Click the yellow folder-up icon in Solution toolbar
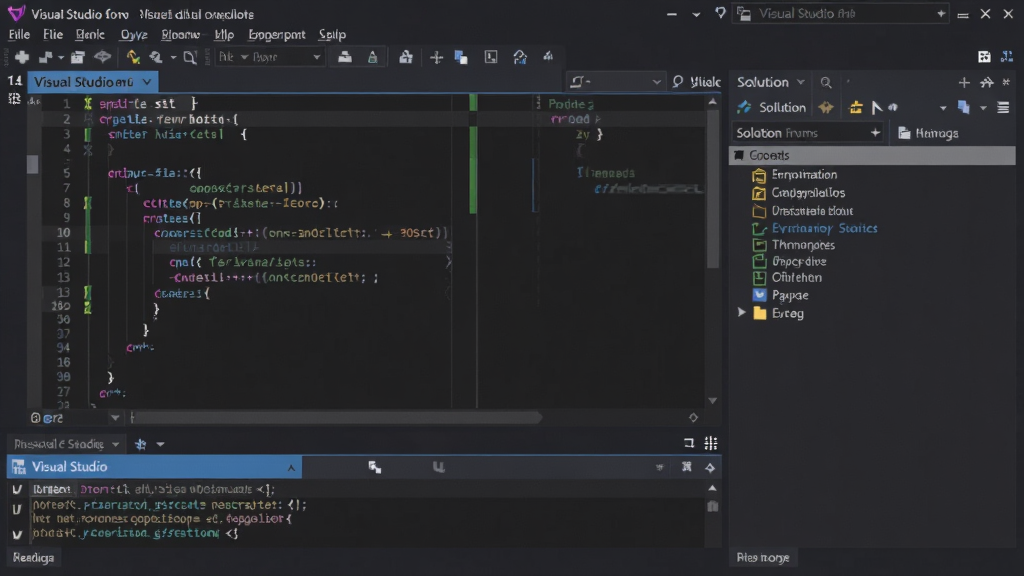 click(856, 107)
